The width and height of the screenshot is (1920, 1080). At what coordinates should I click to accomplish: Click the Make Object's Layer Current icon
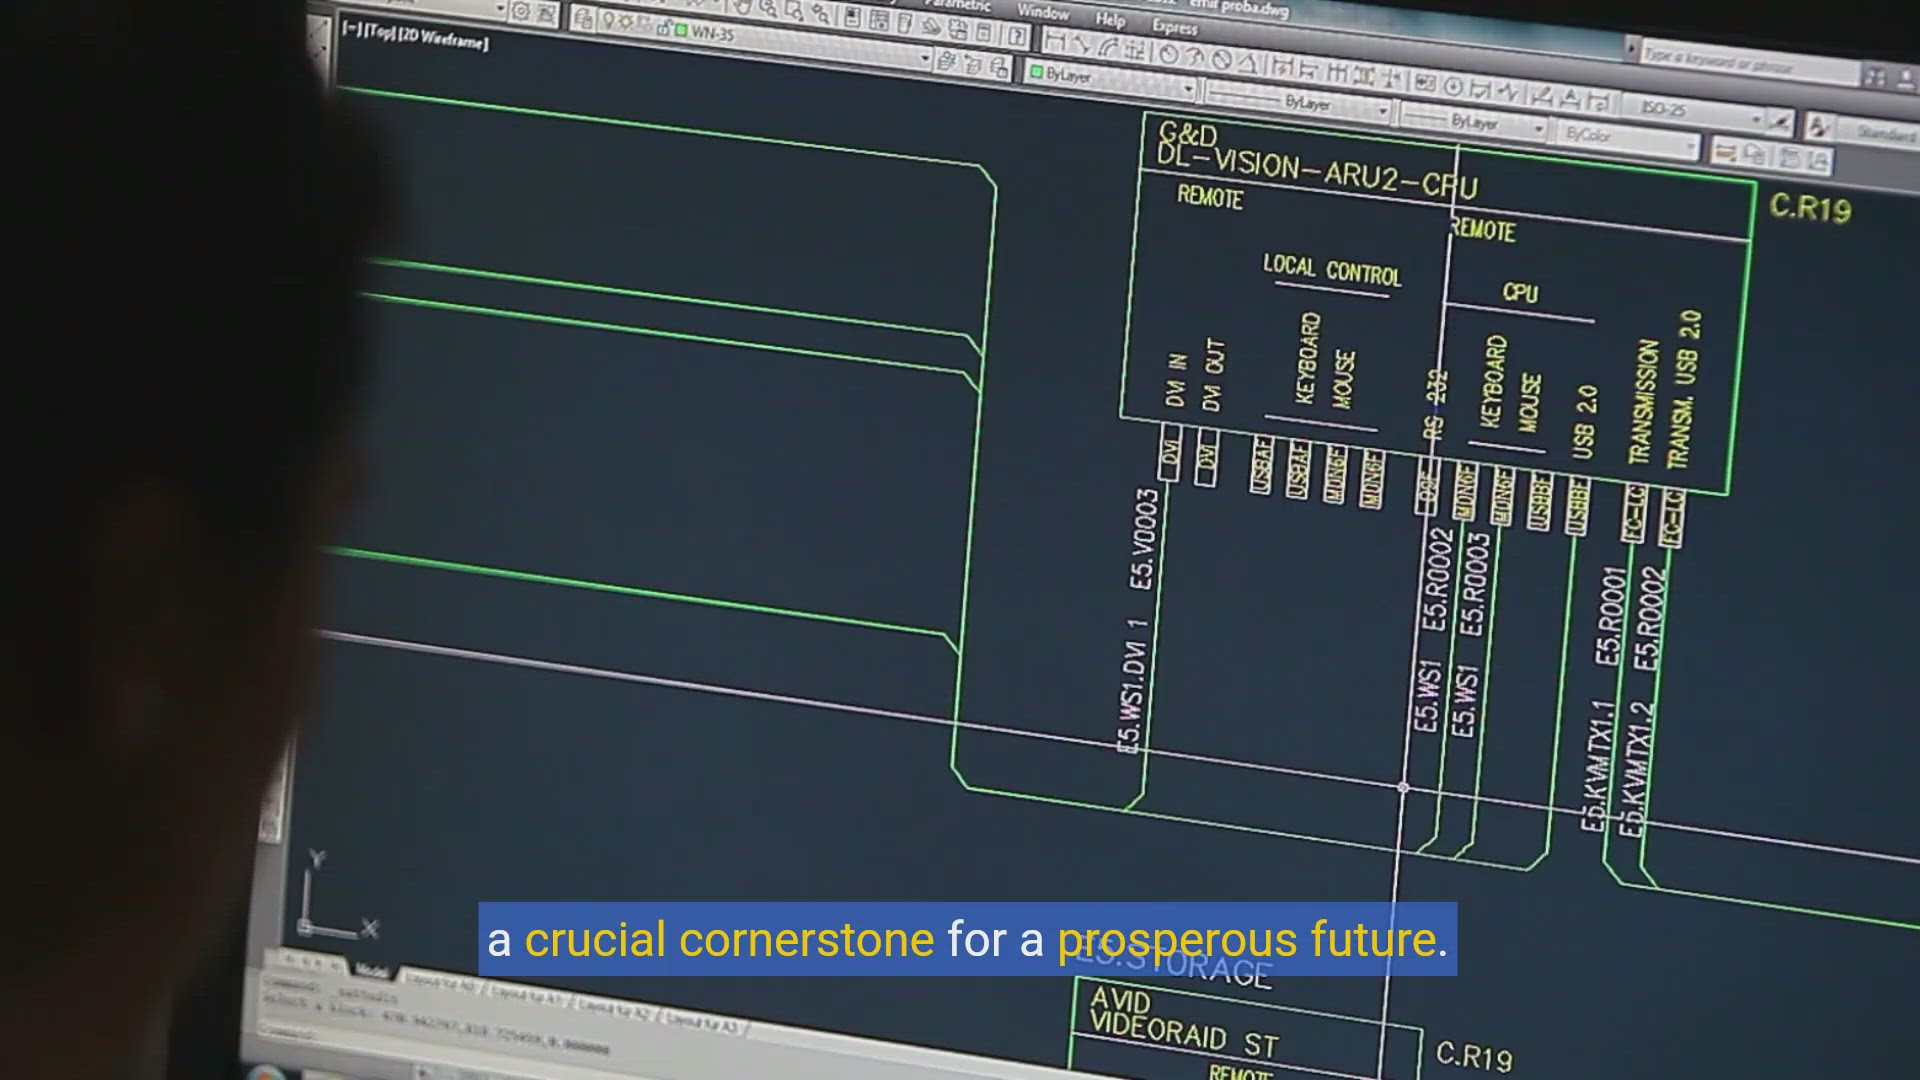click(x=947, y=60)
